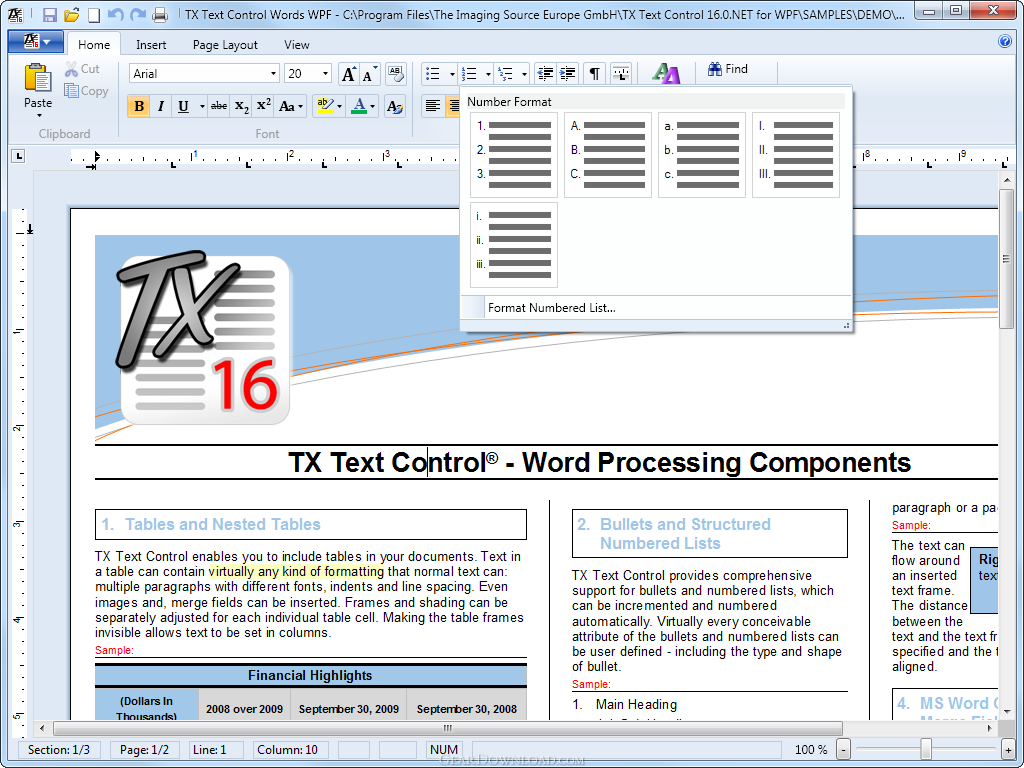This screenshot has height=768, width=1024.
Task: Expand the structured list dropdown arrow
Action: click(524, 74)
